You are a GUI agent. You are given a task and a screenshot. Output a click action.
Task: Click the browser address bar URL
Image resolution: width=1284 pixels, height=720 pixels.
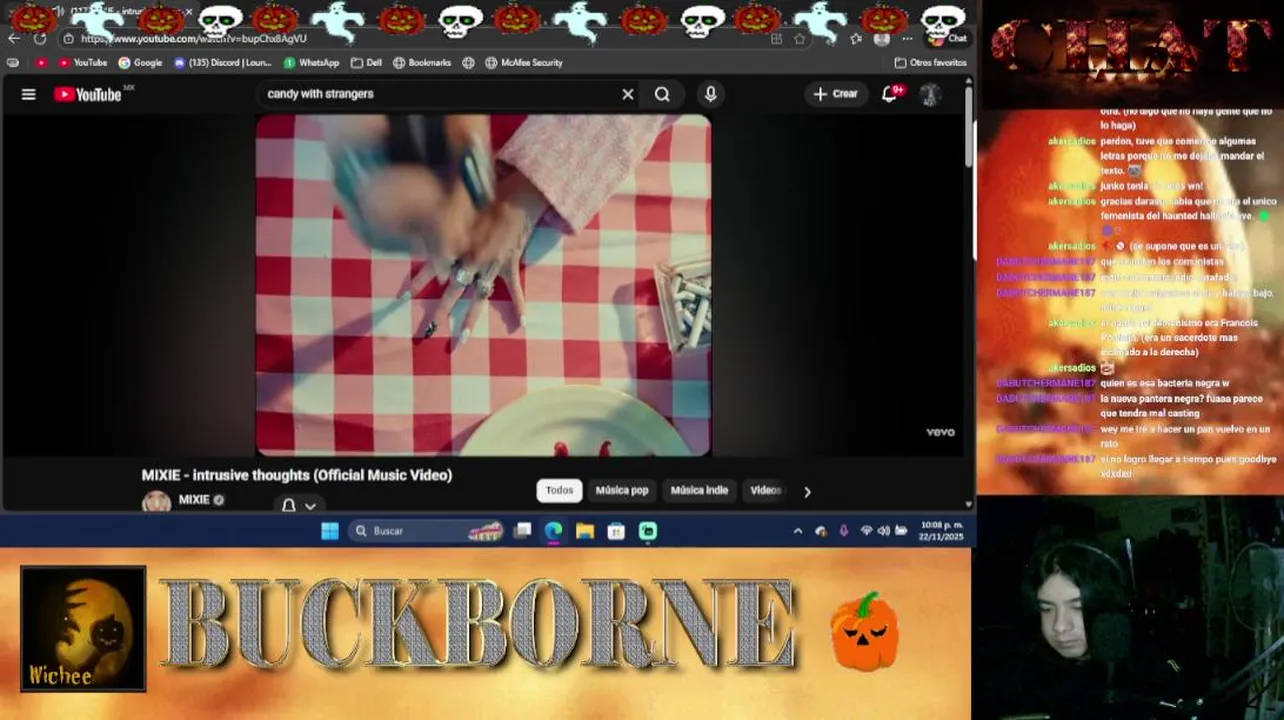pos(193,38)
